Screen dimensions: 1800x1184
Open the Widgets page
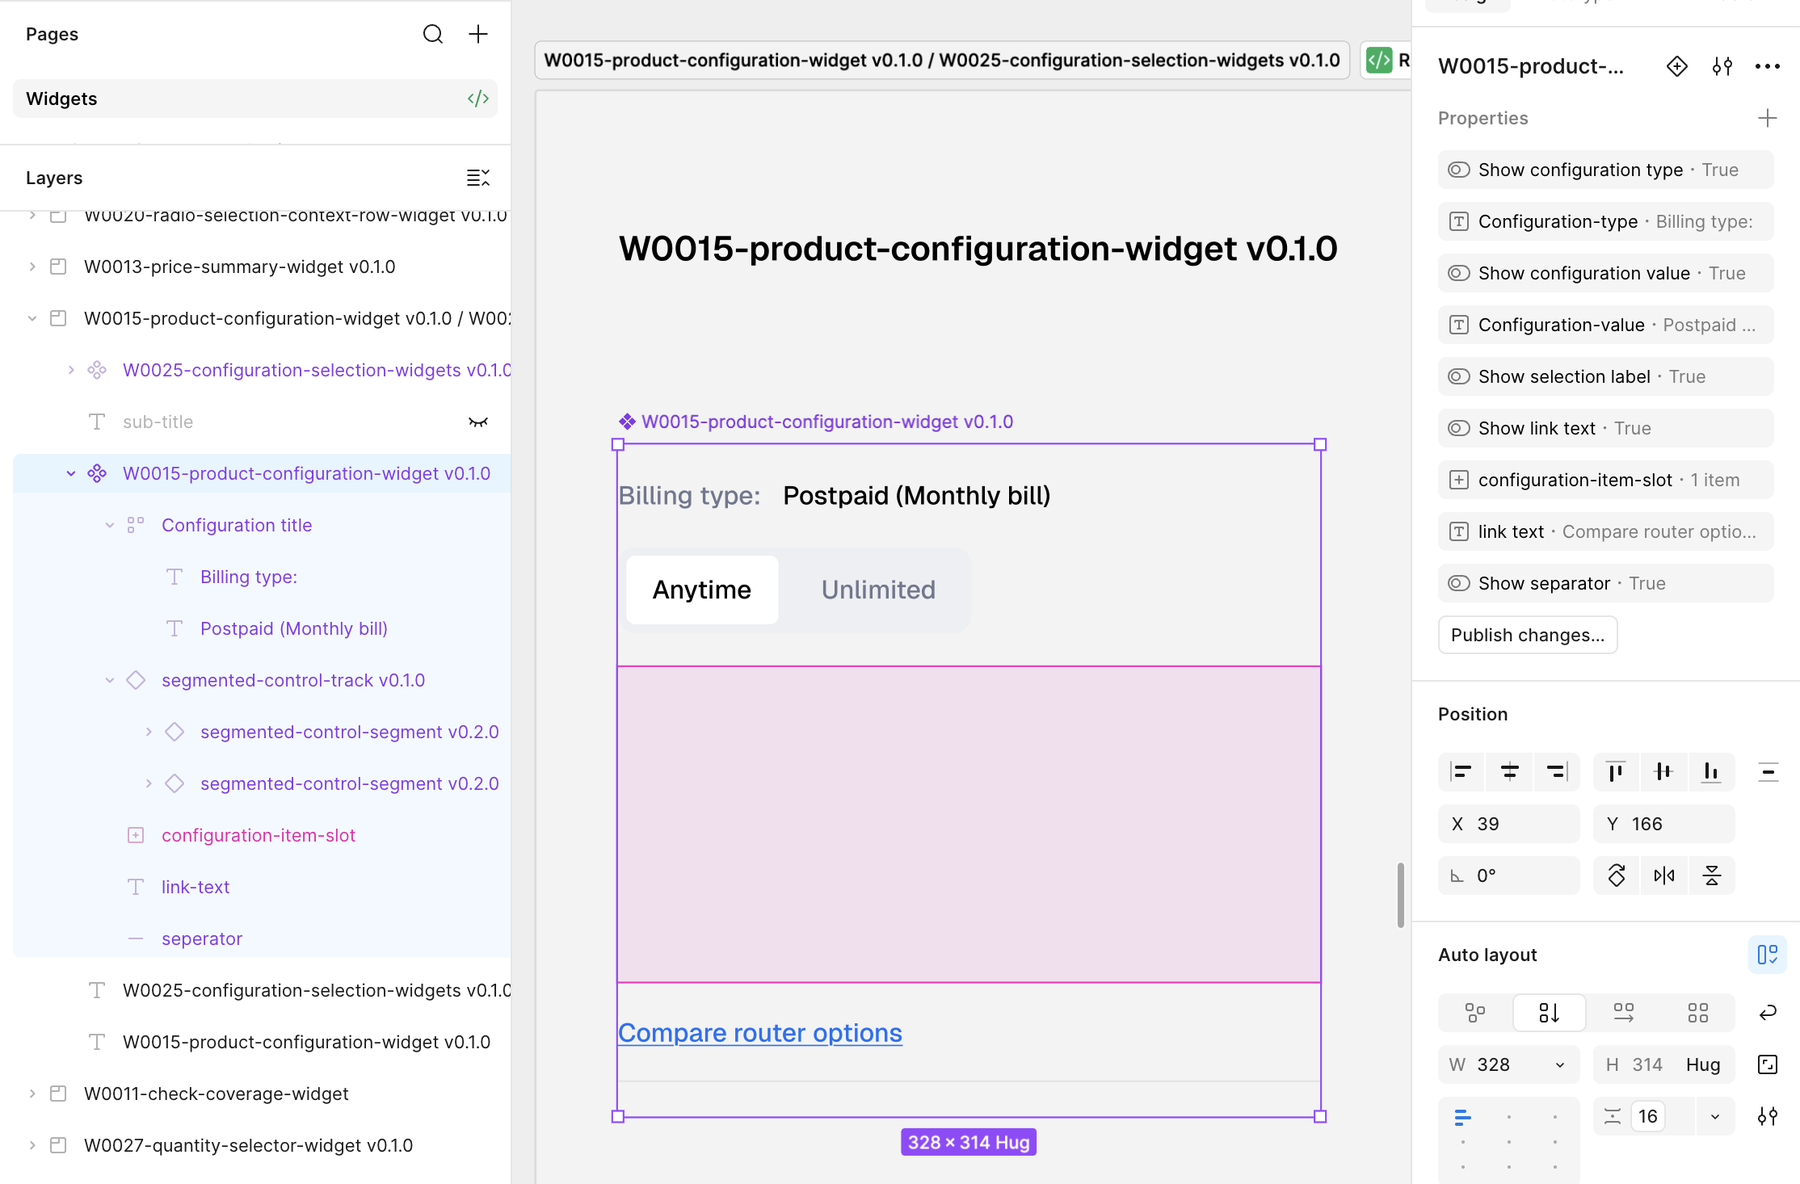click(x=255, y=98)
